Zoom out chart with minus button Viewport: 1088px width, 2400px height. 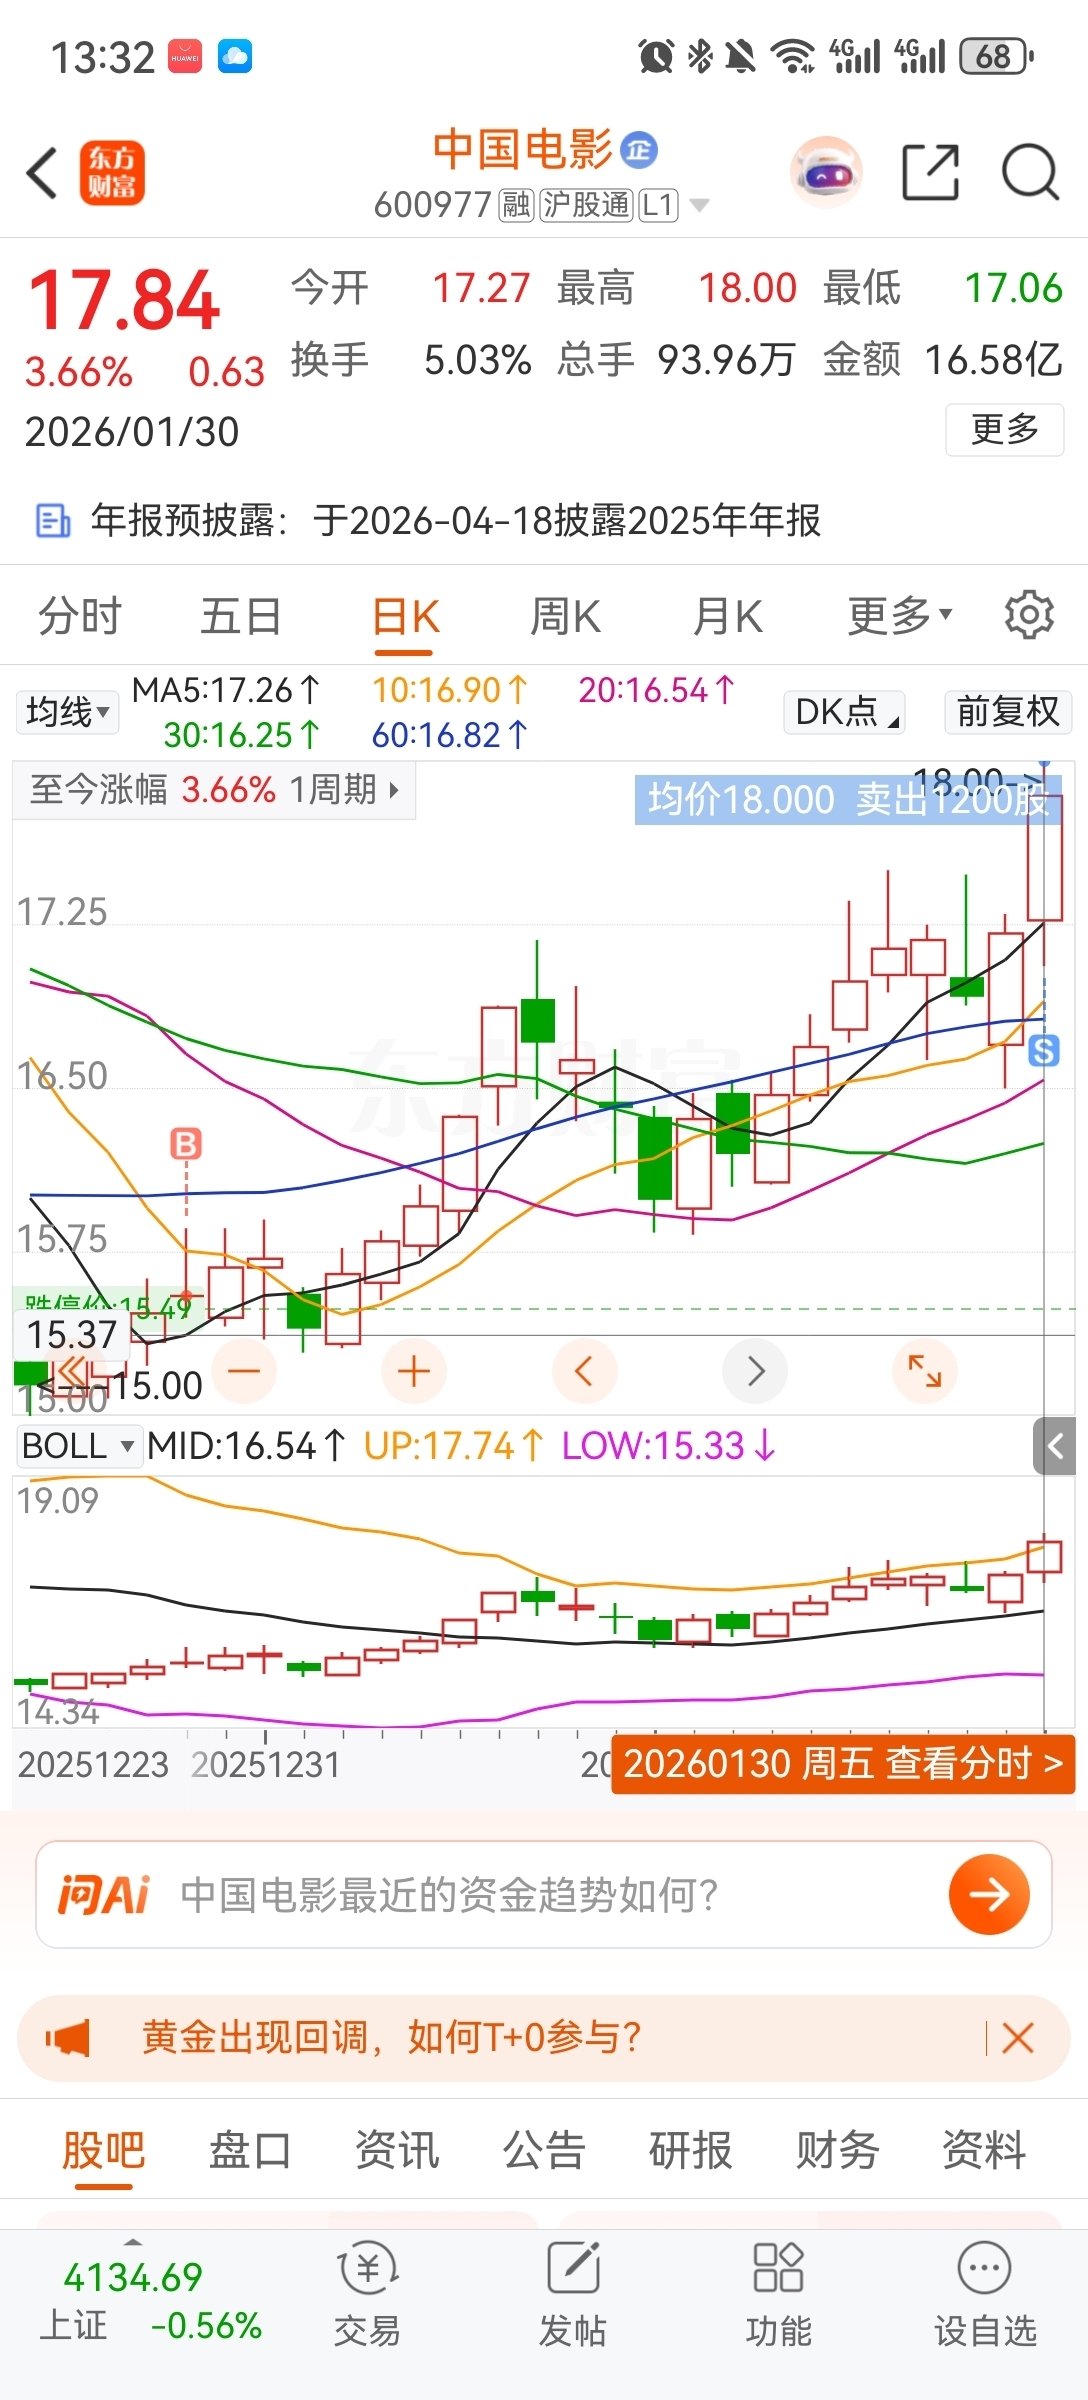(x=244, y=1370)
